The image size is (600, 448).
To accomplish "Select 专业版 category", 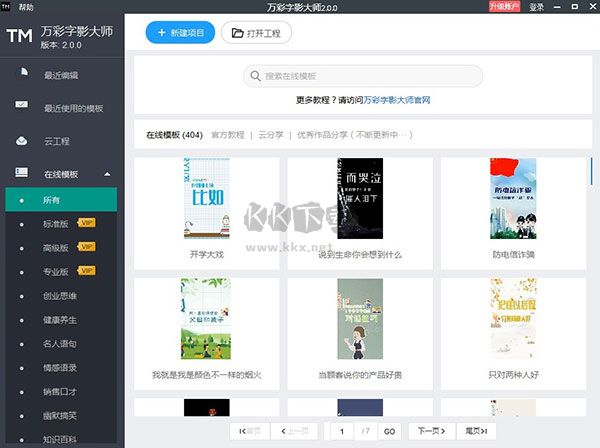I will [56, 272].
